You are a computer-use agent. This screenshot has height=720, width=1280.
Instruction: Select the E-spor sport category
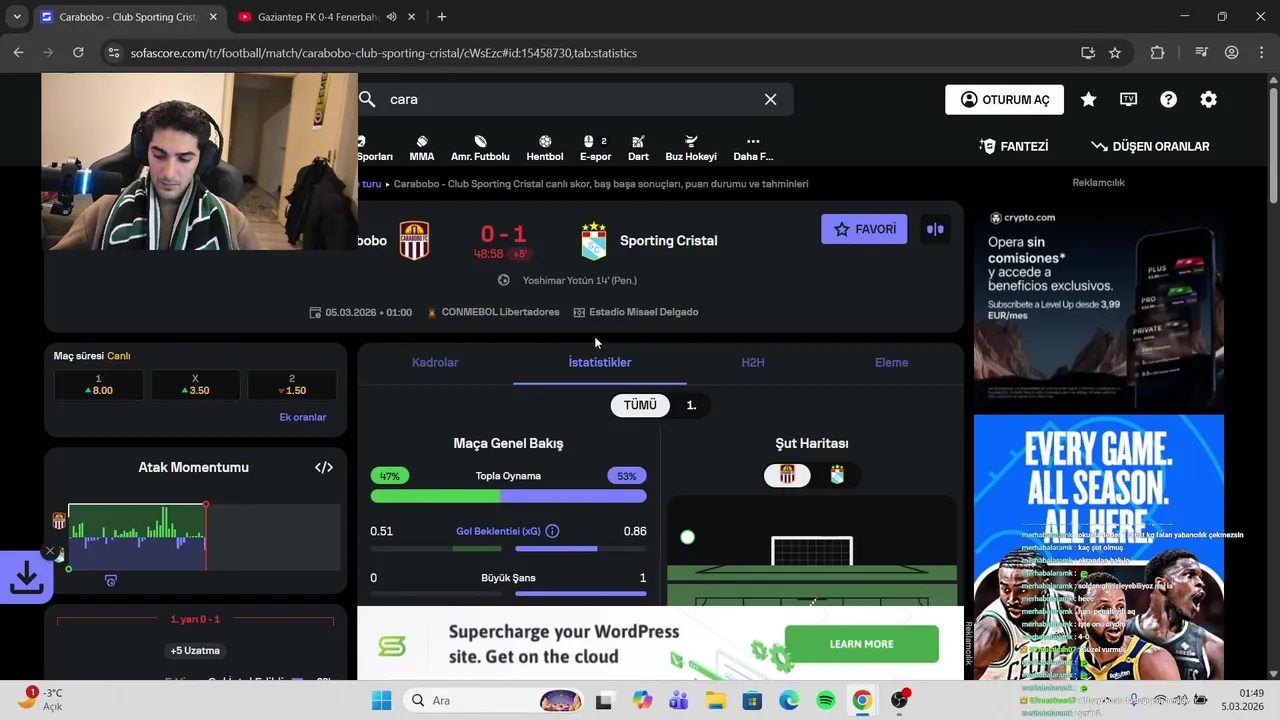pos(595,148)
